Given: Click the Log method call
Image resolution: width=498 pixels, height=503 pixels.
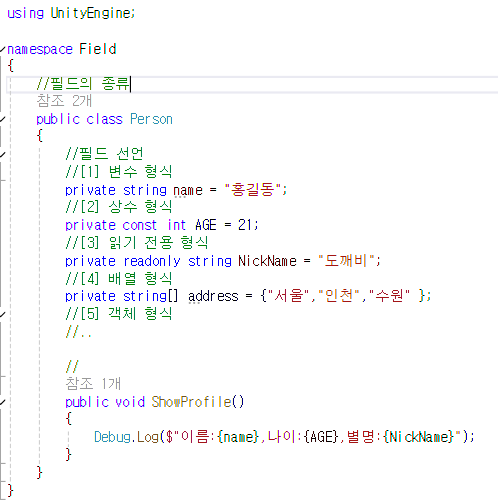Looking at the screenshot, I should tap(147, 437).
